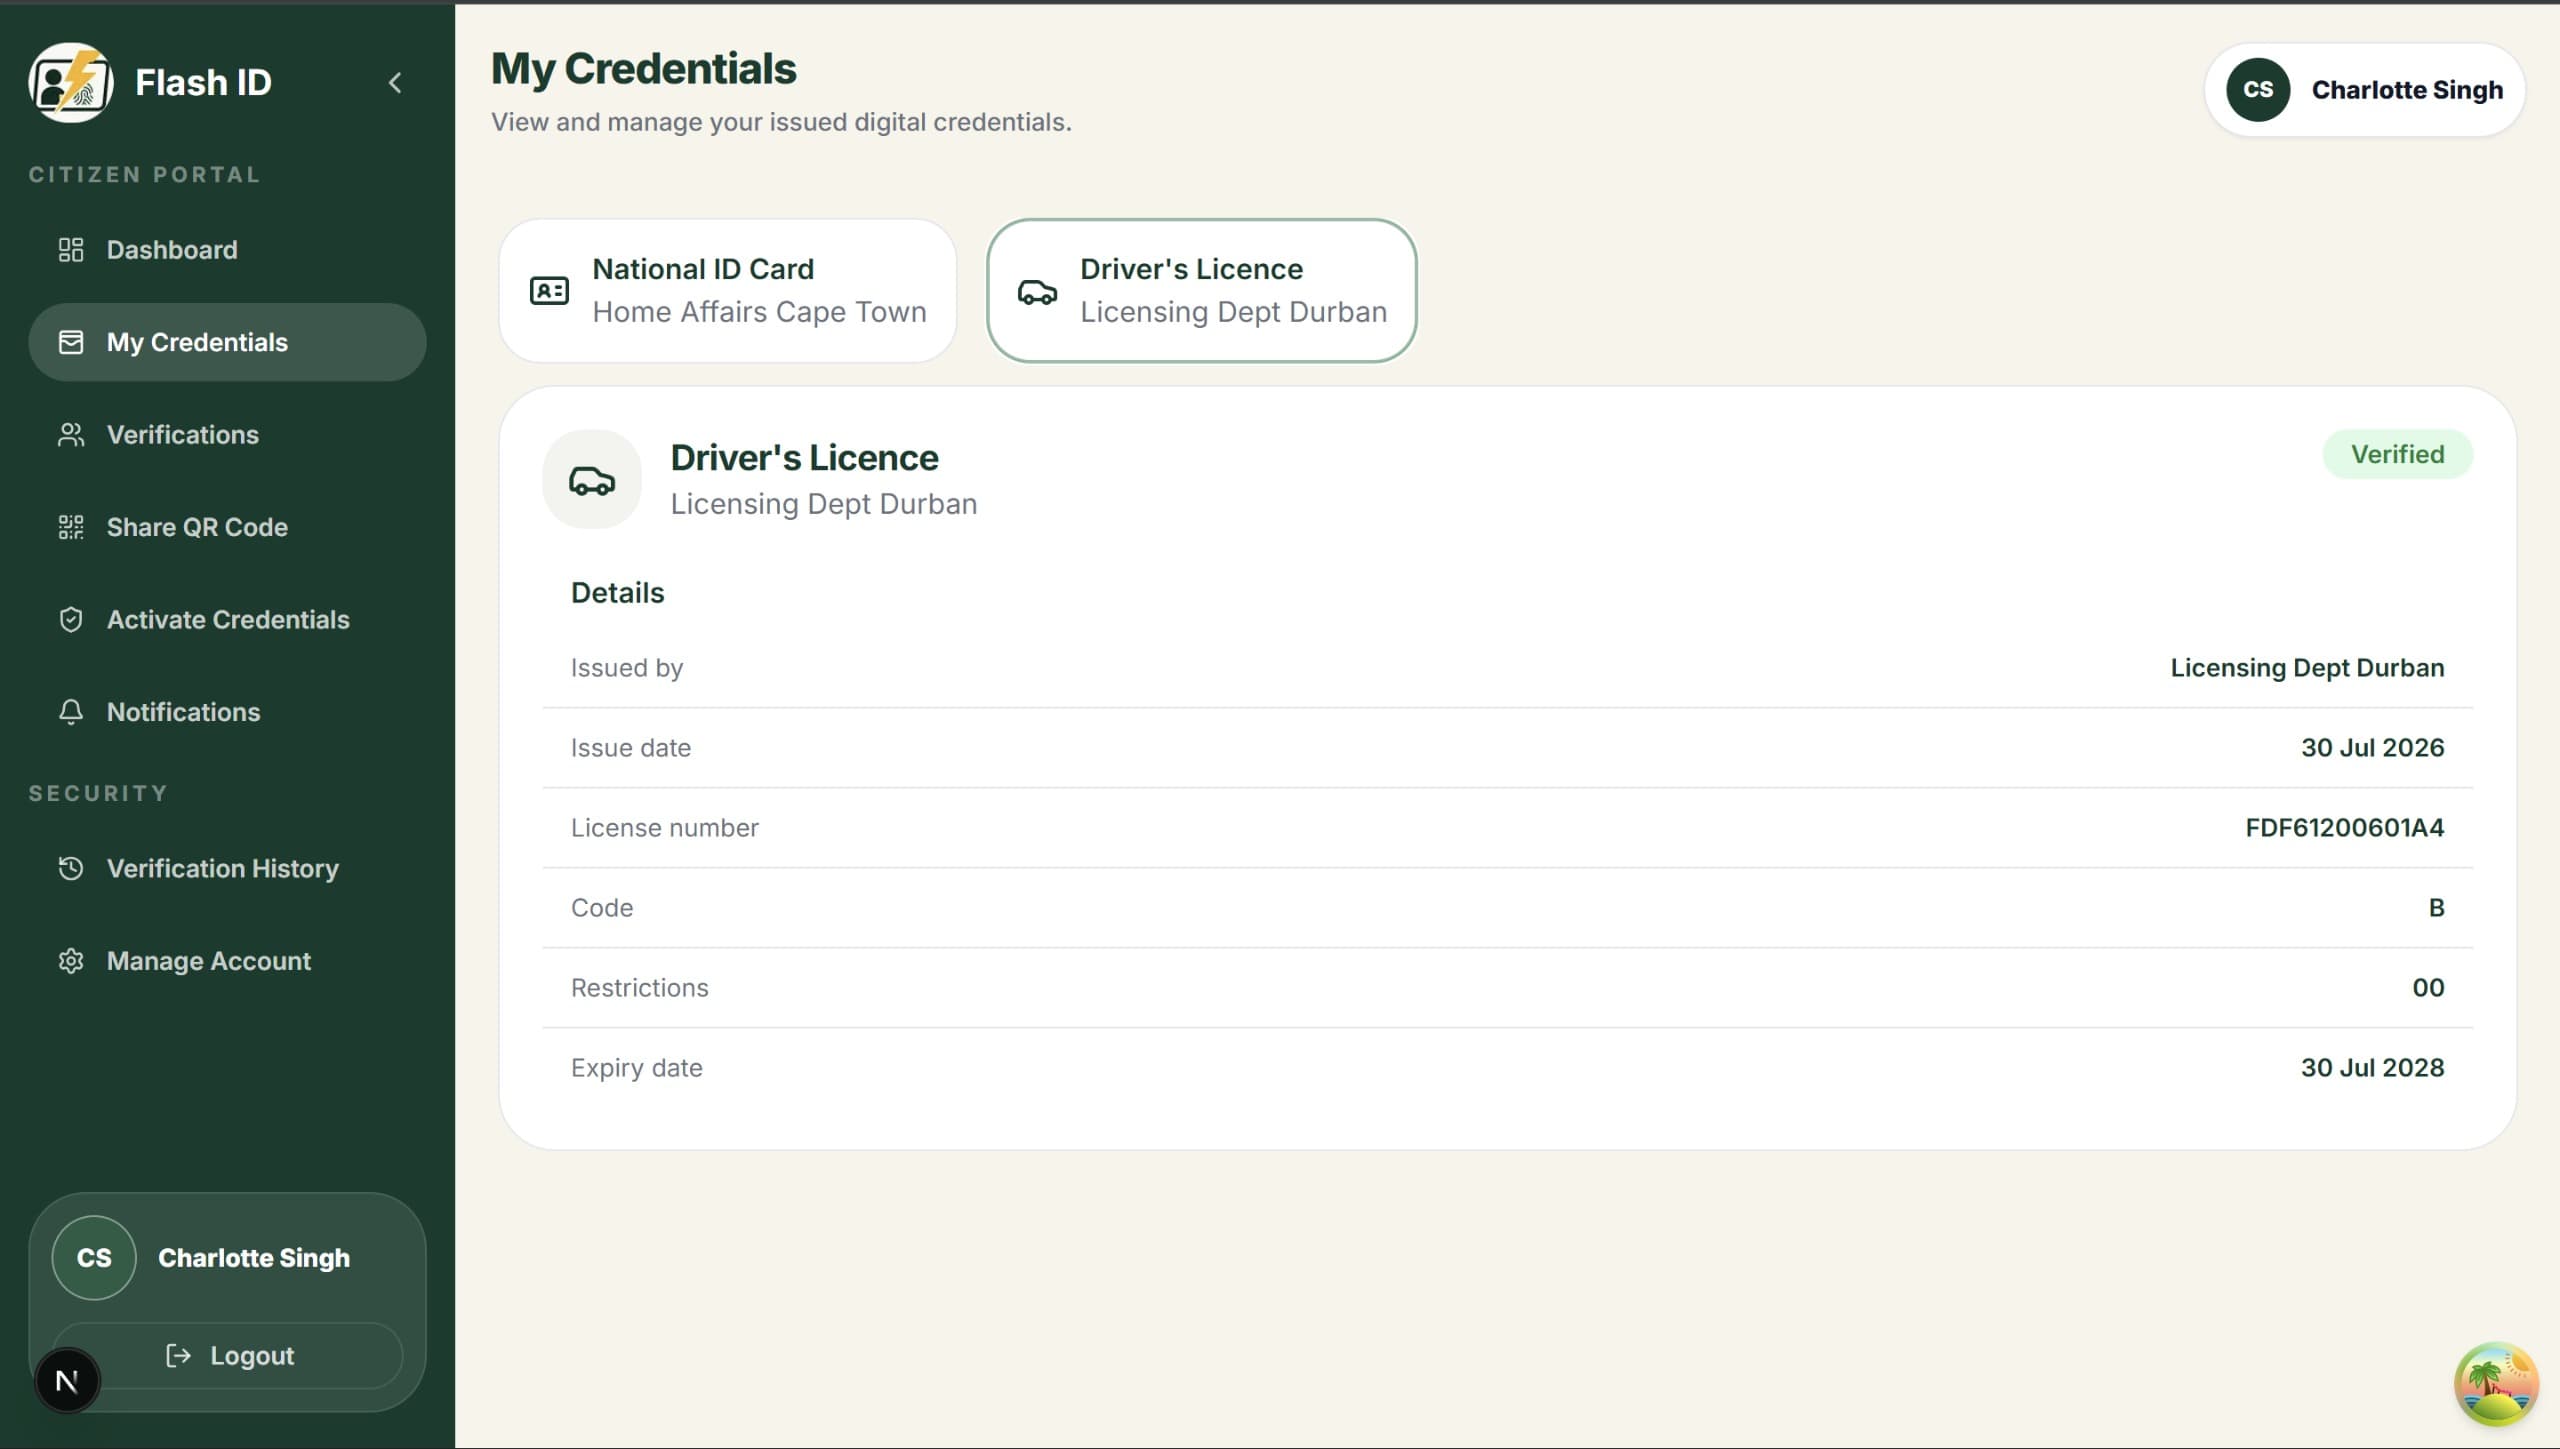This screenshot has height=1449, width=2560.
Task: Click Charlotte Singh name in sidebar footer
Action: [x=254, y=1258]
